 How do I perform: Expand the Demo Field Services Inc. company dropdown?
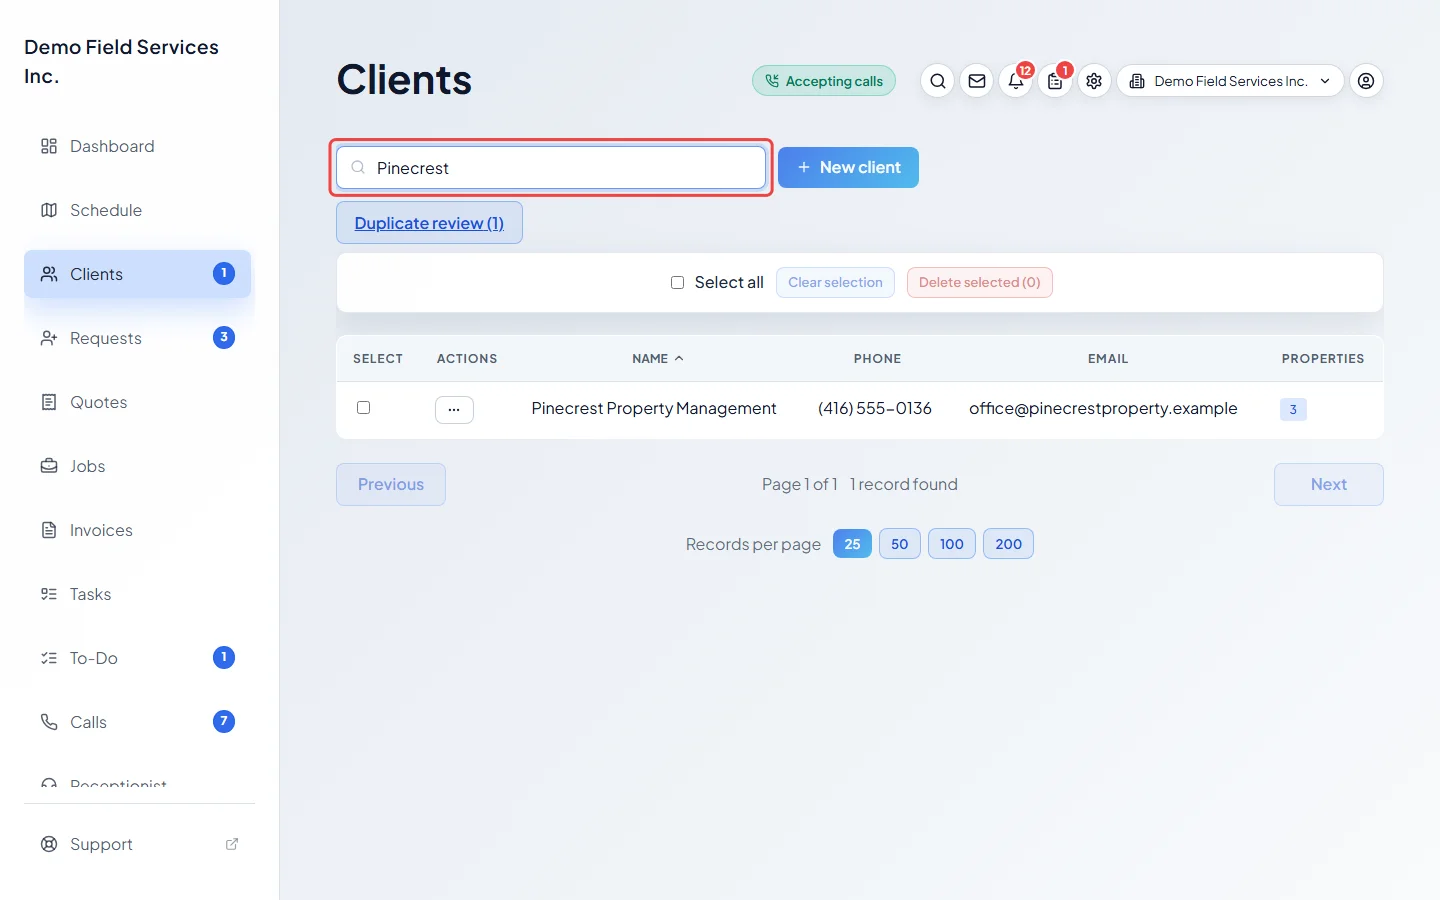1230,81
